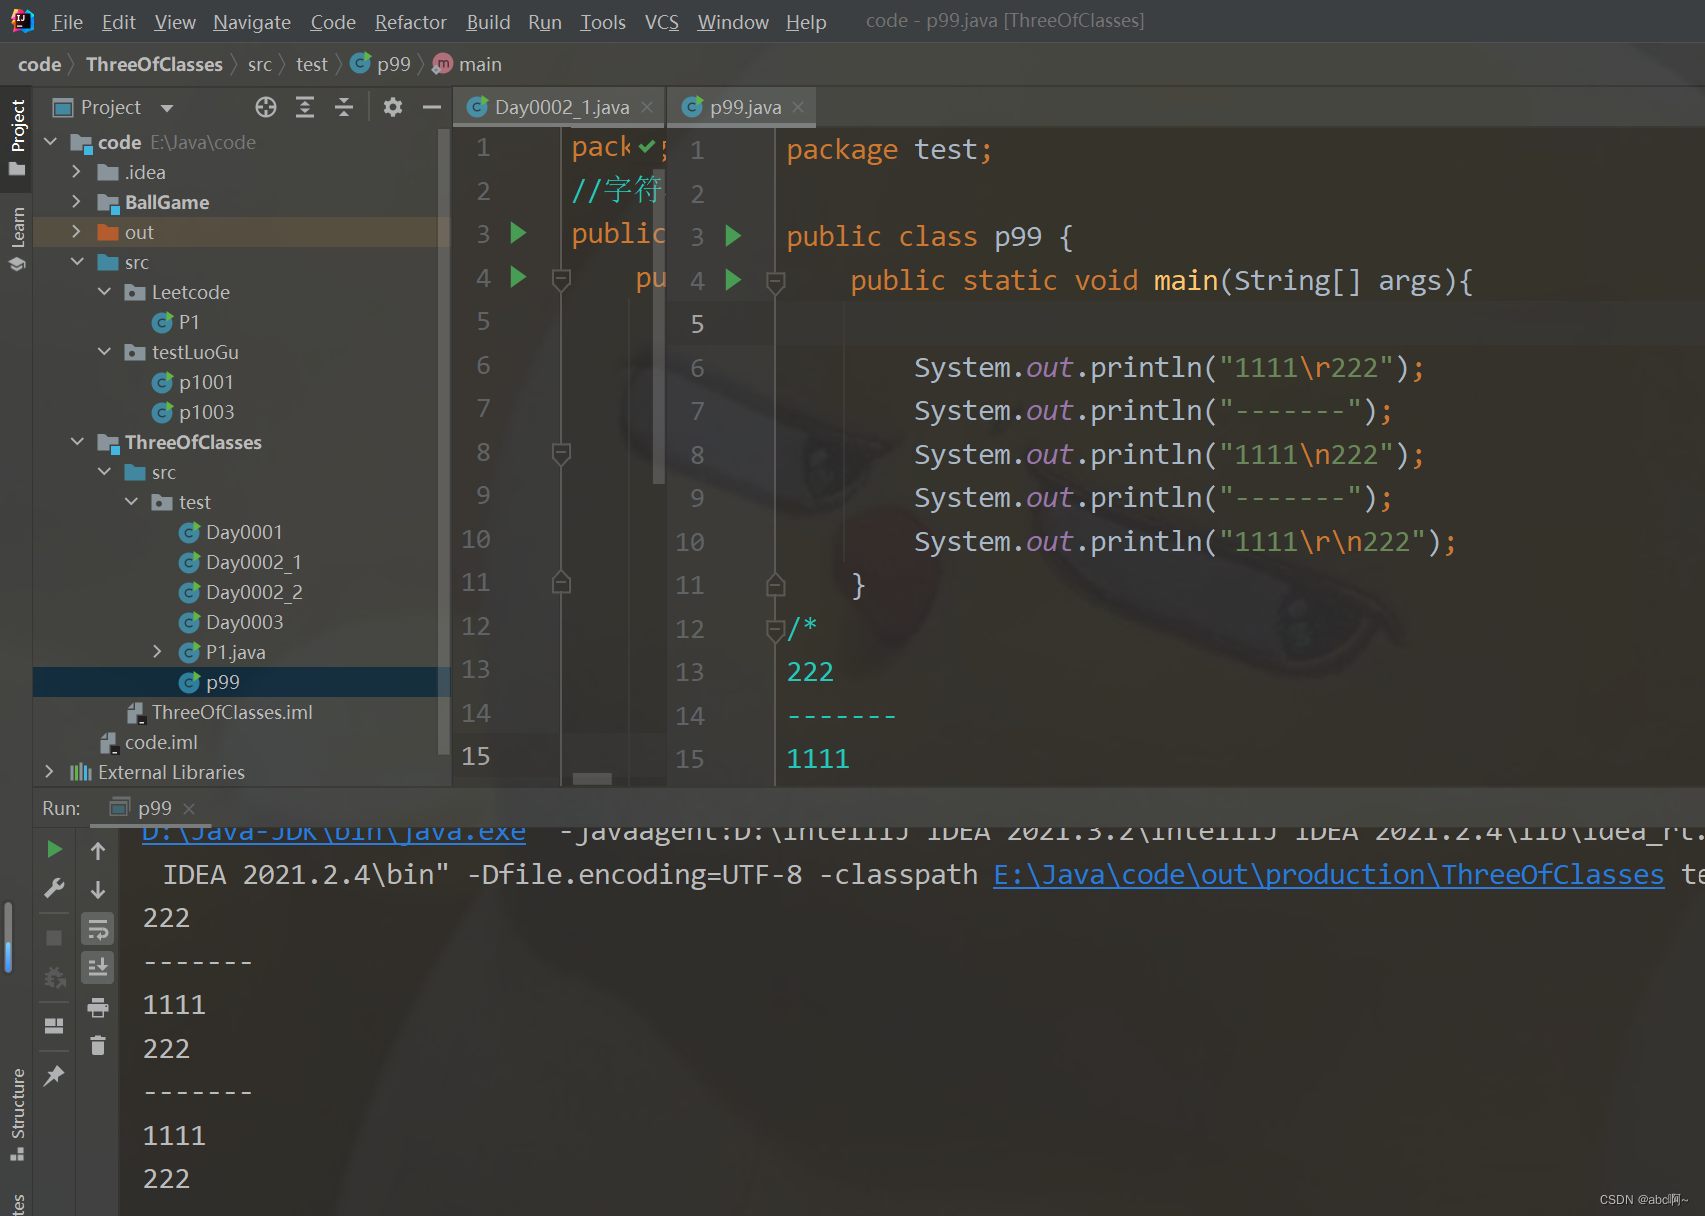Viewport: 1705px width, 1216px height.
Task: Rerun p99 with green run button
Action: 55,849
